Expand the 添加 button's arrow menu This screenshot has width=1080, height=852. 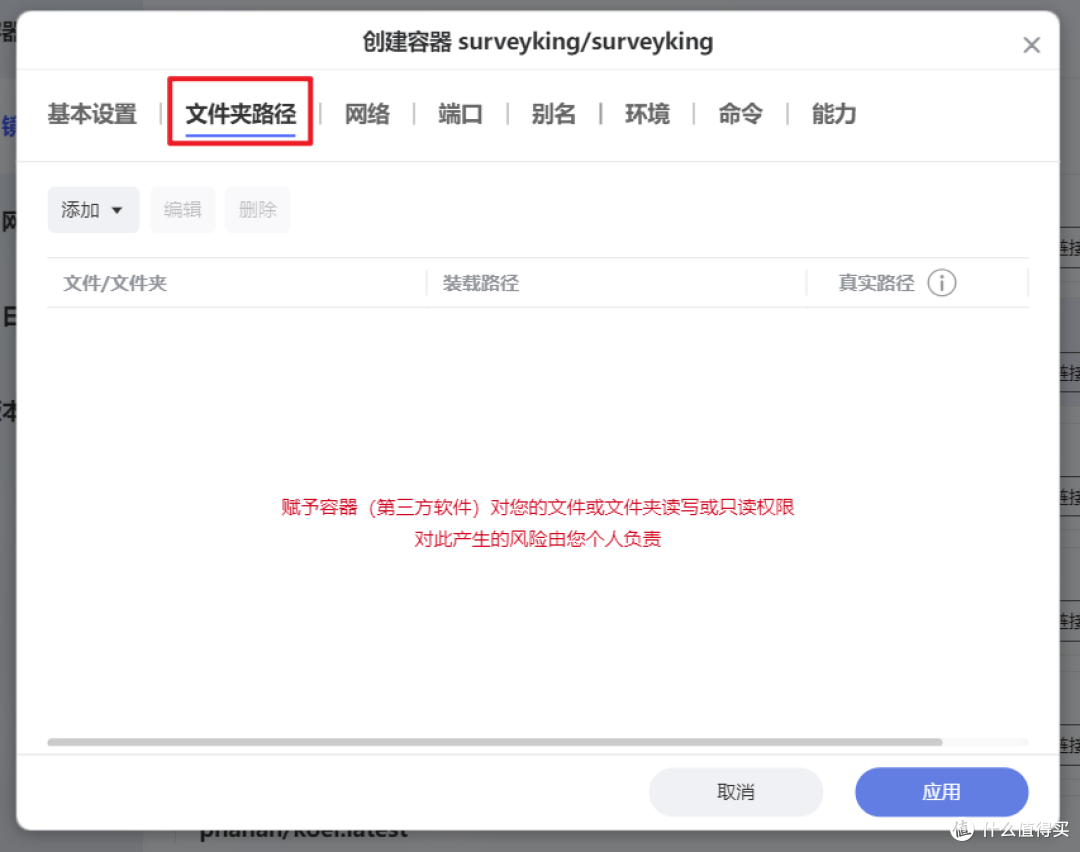click(x=118, y=209)
